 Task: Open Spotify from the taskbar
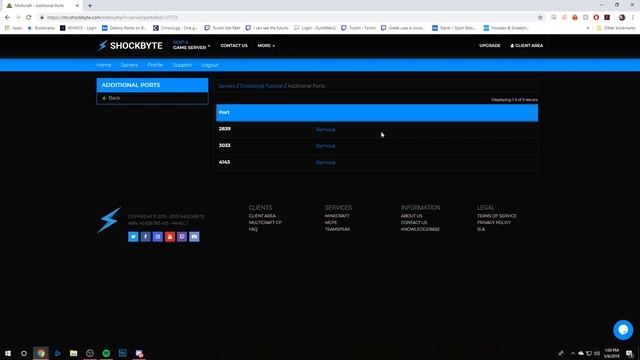click(106, 353)
